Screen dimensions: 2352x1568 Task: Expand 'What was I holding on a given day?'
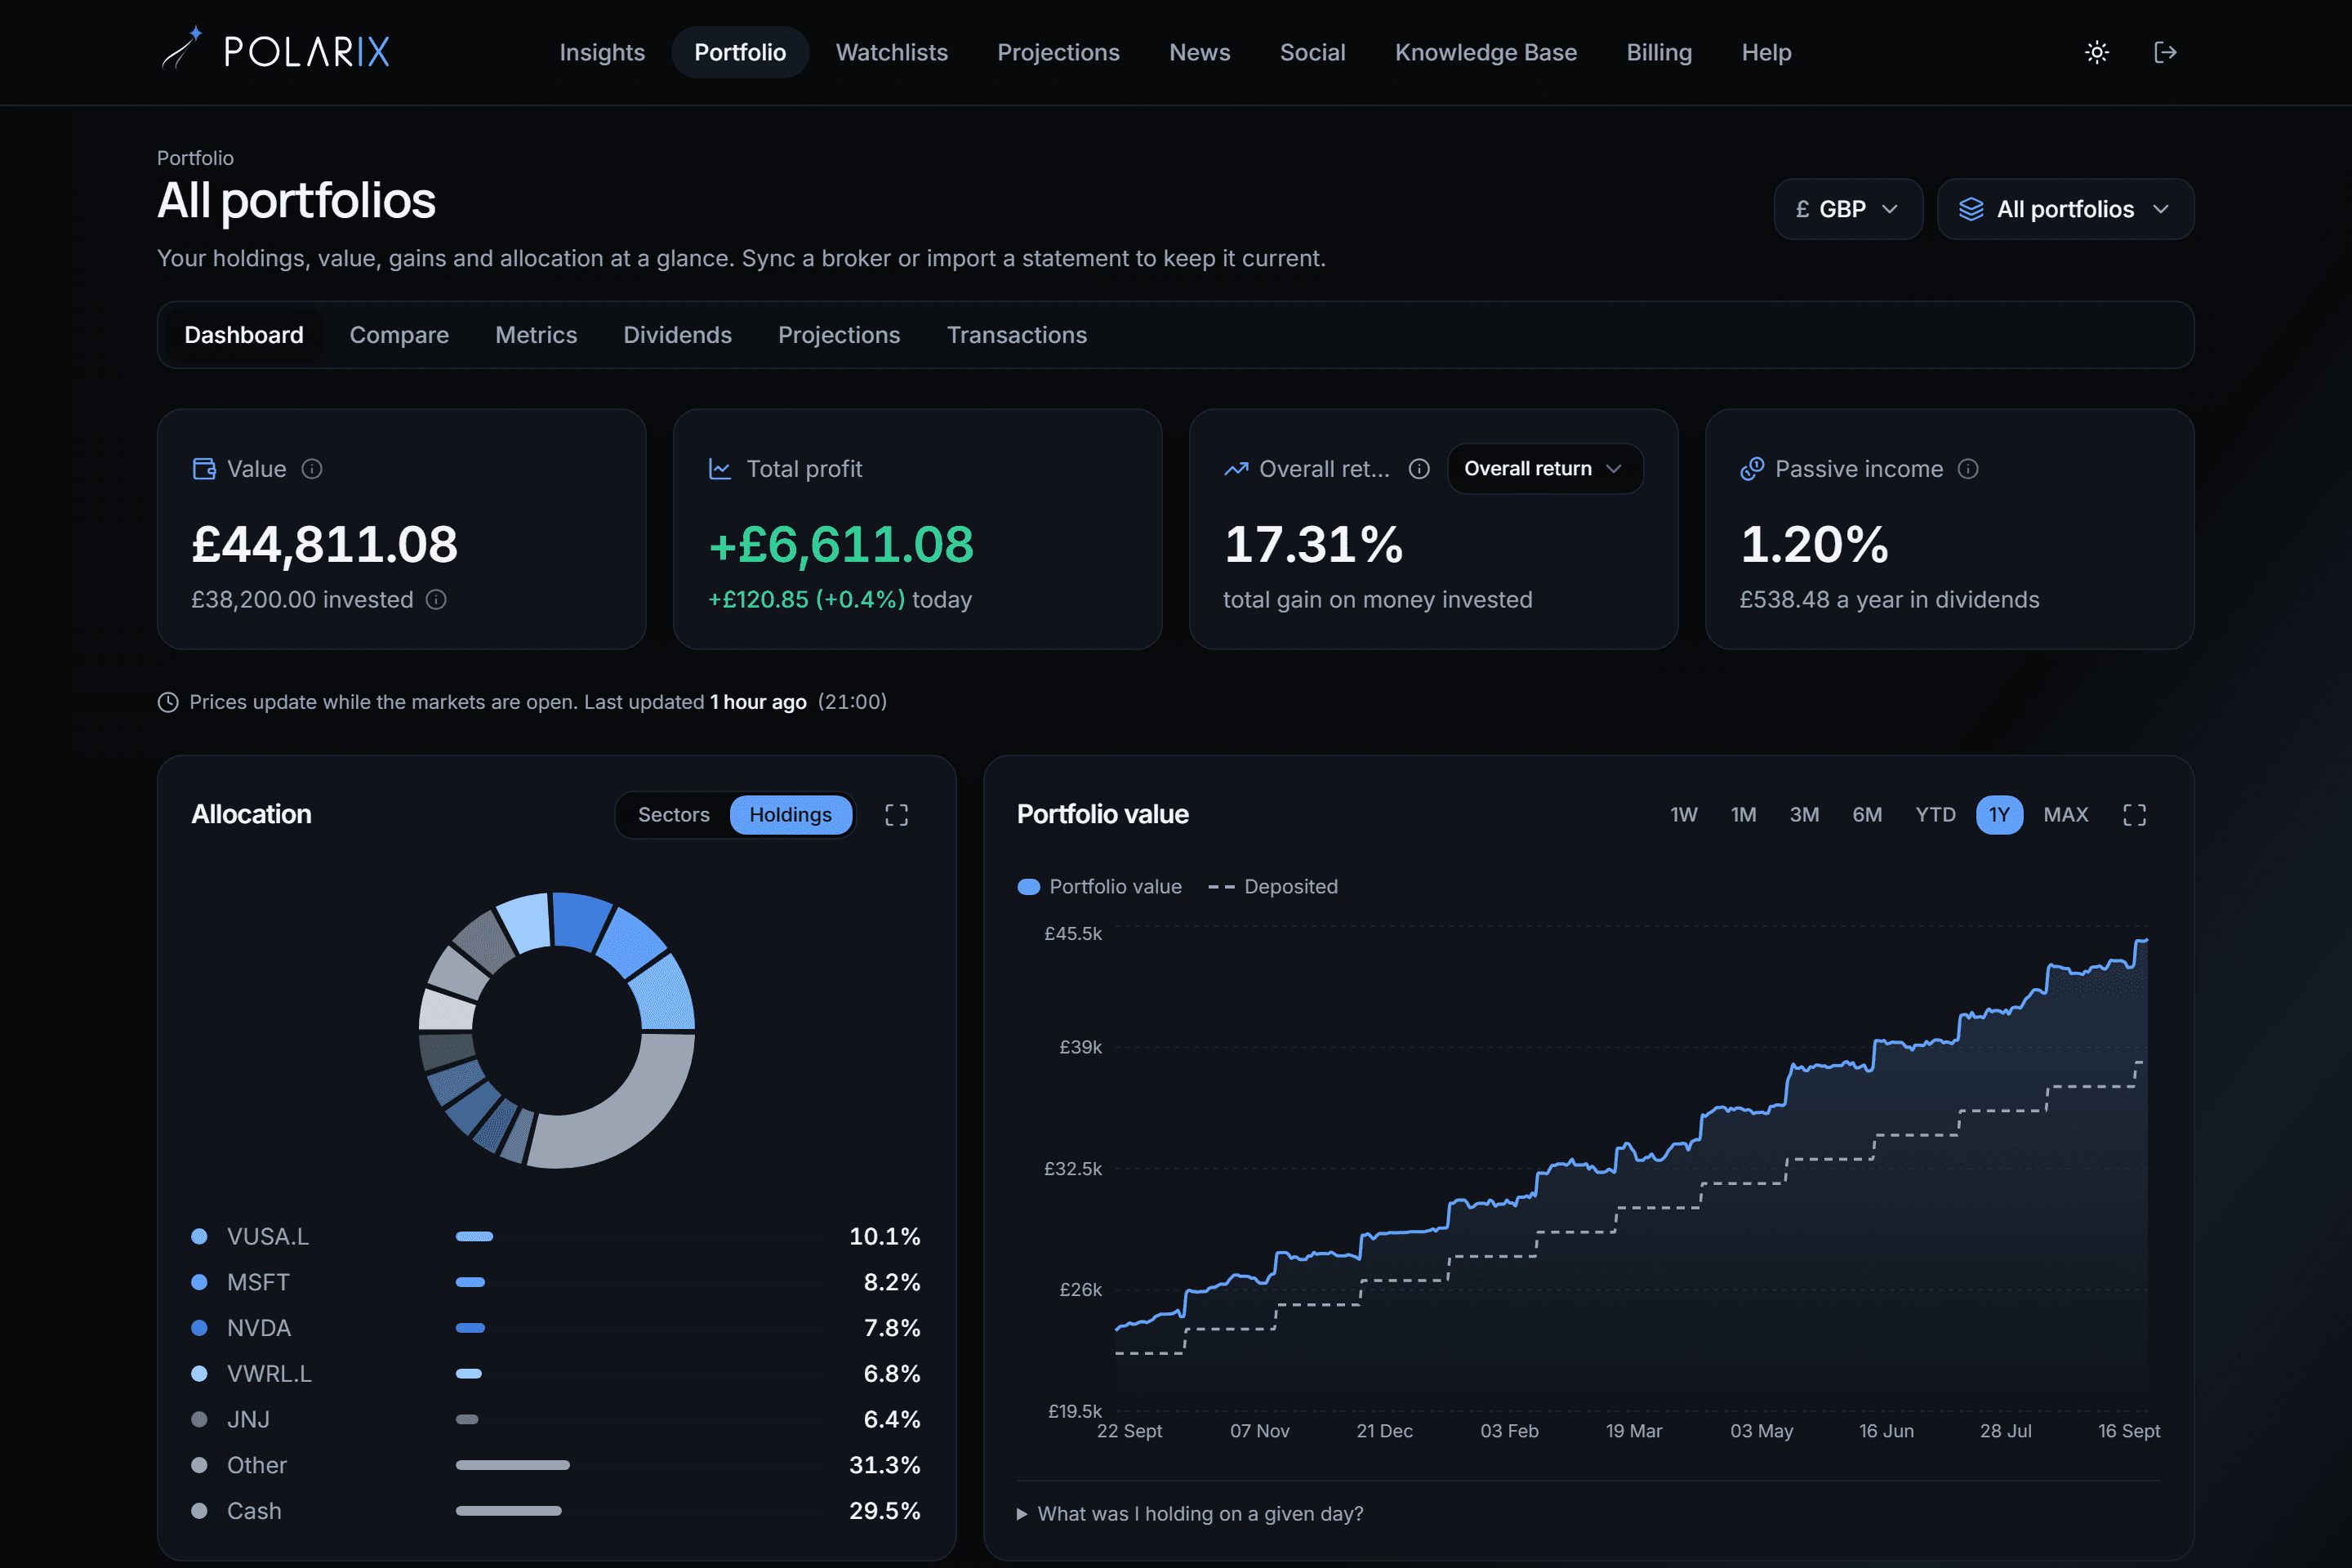point(1190,1514)
